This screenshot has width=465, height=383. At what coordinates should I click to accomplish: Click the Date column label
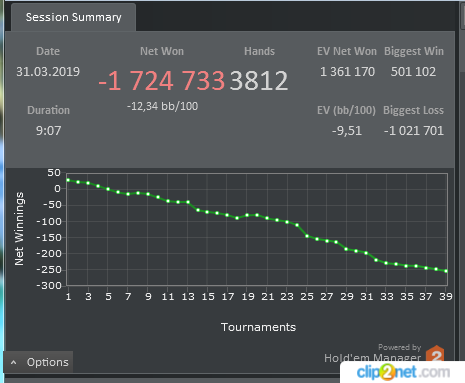tap(48, 51)
